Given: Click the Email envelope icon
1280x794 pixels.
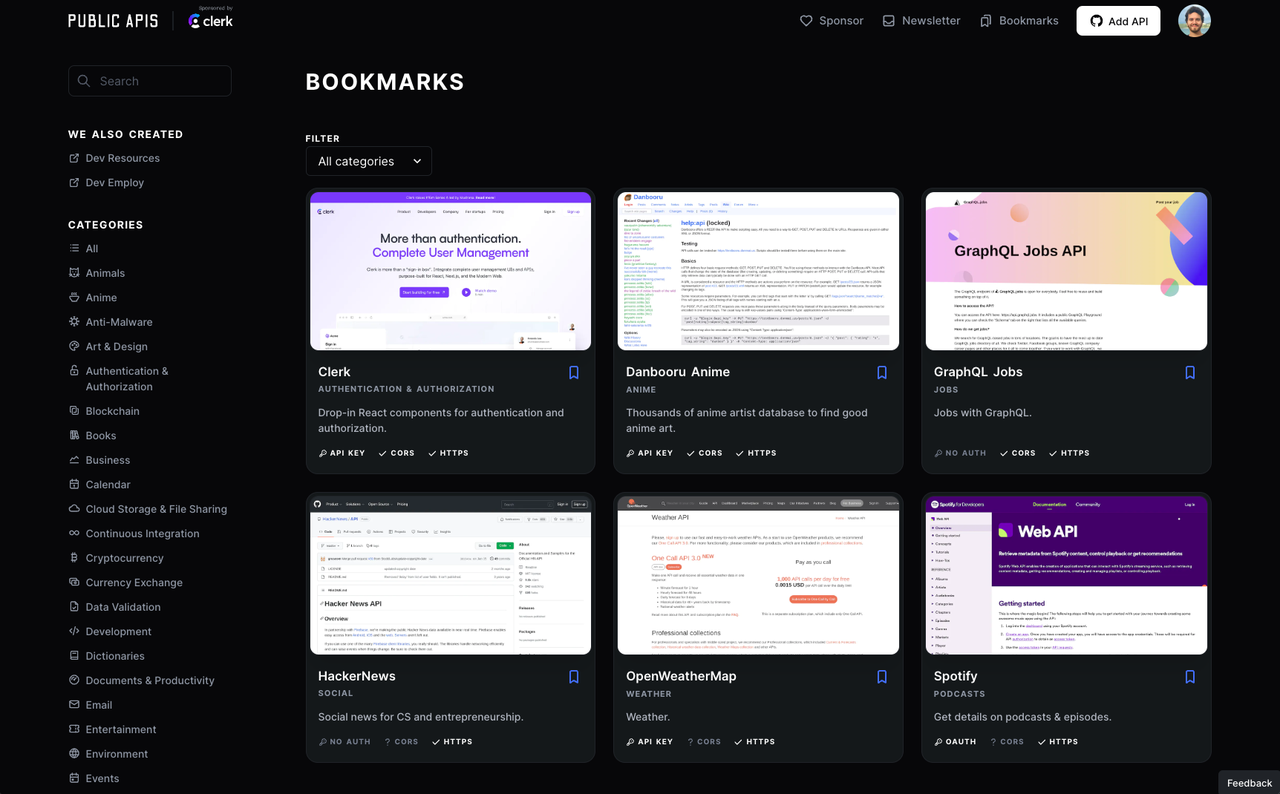Looking at the screenshot, I should (74, 705).
